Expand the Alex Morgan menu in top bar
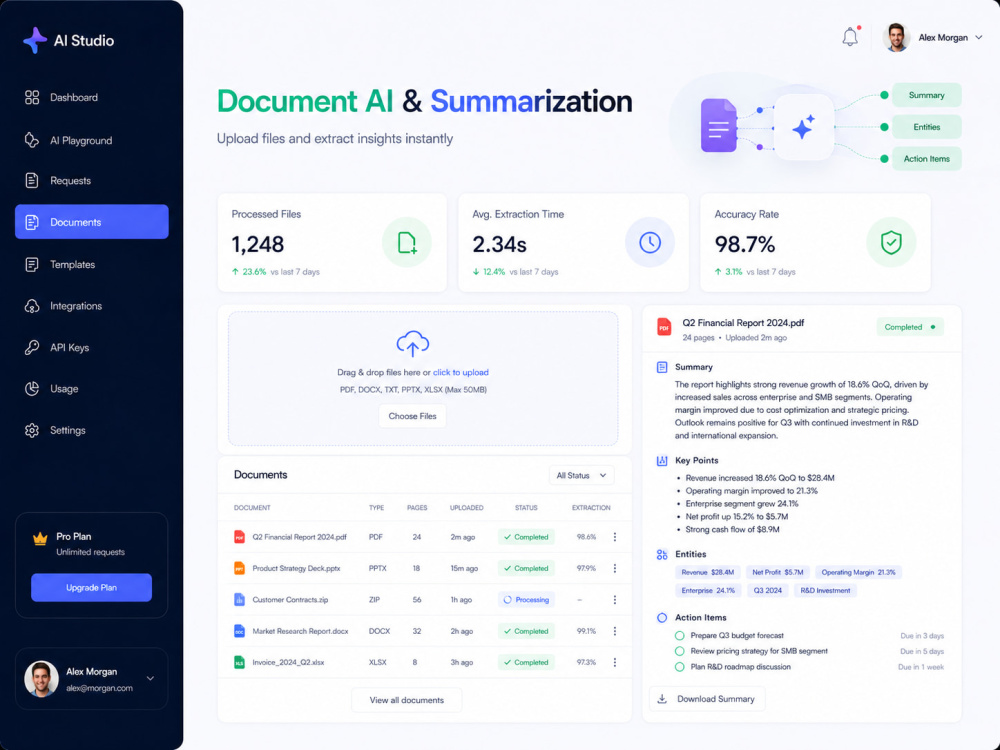Image resolution: width=1000 pixels, height=750 pixels. click(x=978, y=38)
